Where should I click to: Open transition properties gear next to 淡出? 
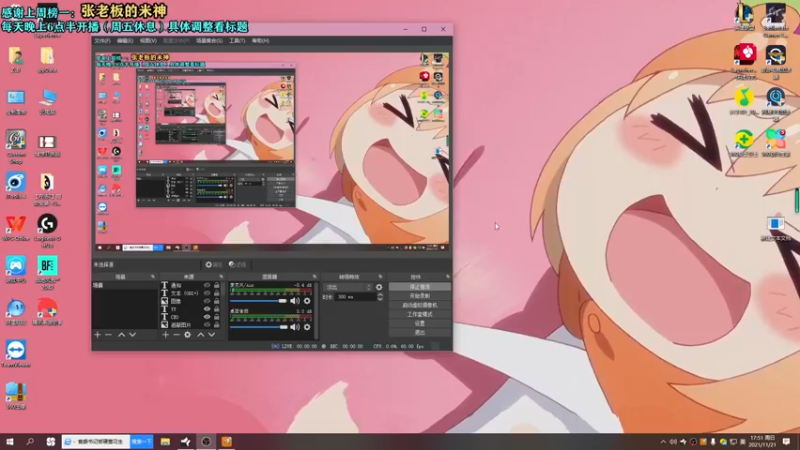[379, 287]
